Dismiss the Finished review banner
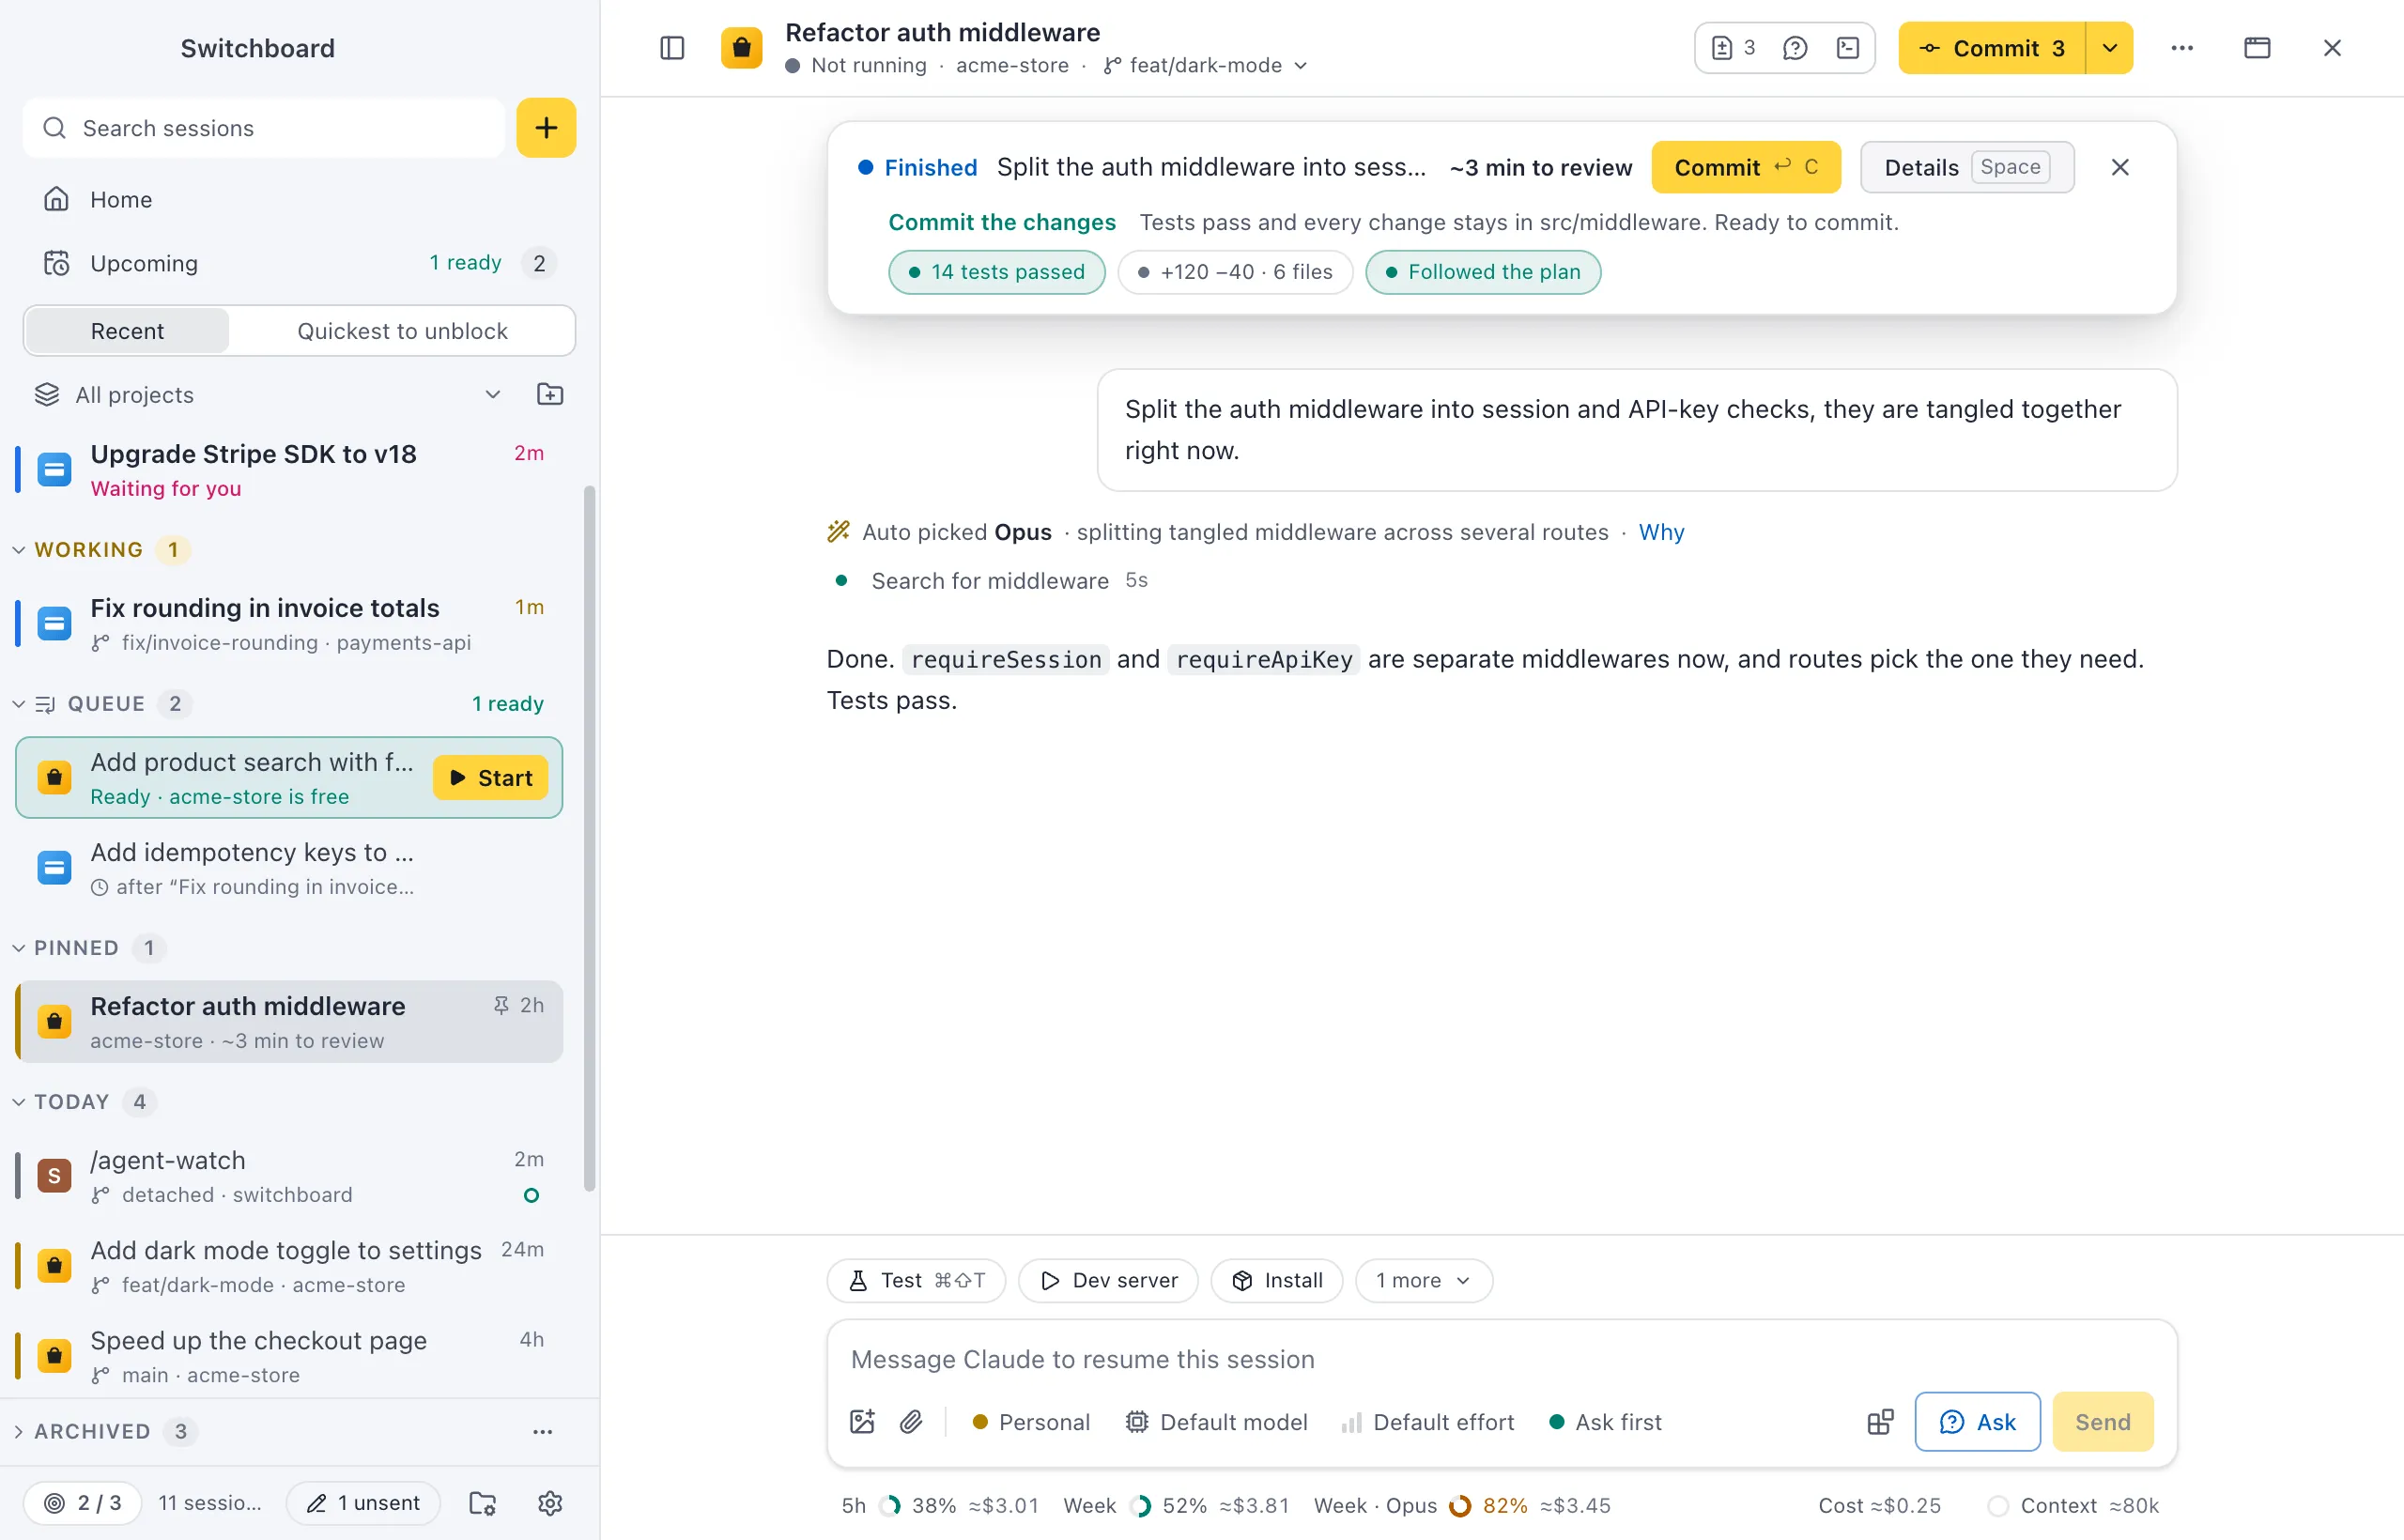Image resolution: width=2404 pixels, height=1540 pixels. (2119, 167)
